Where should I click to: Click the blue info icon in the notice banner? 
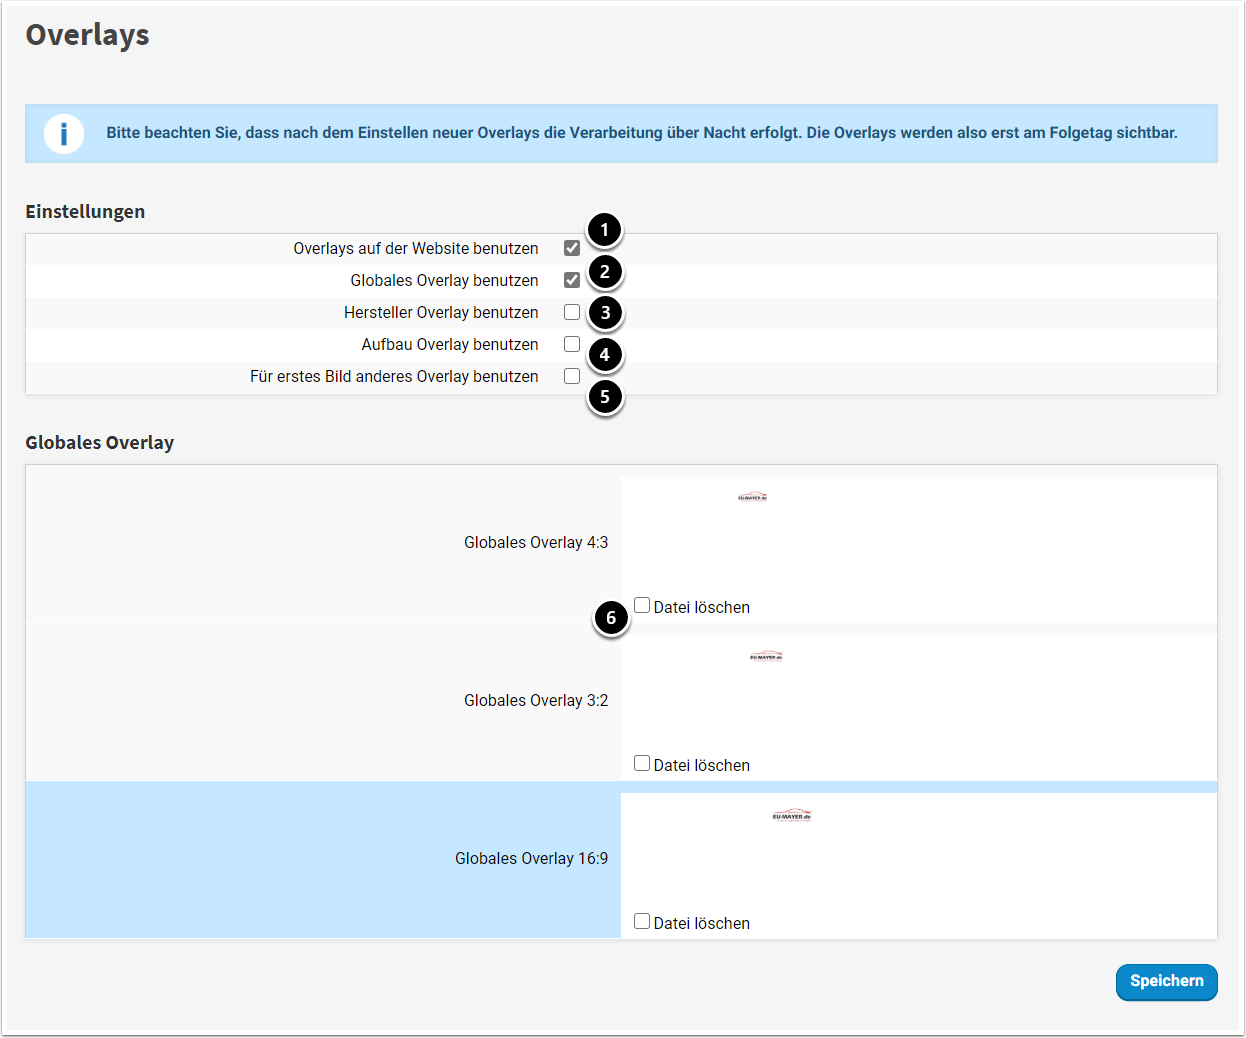(64, 133)
